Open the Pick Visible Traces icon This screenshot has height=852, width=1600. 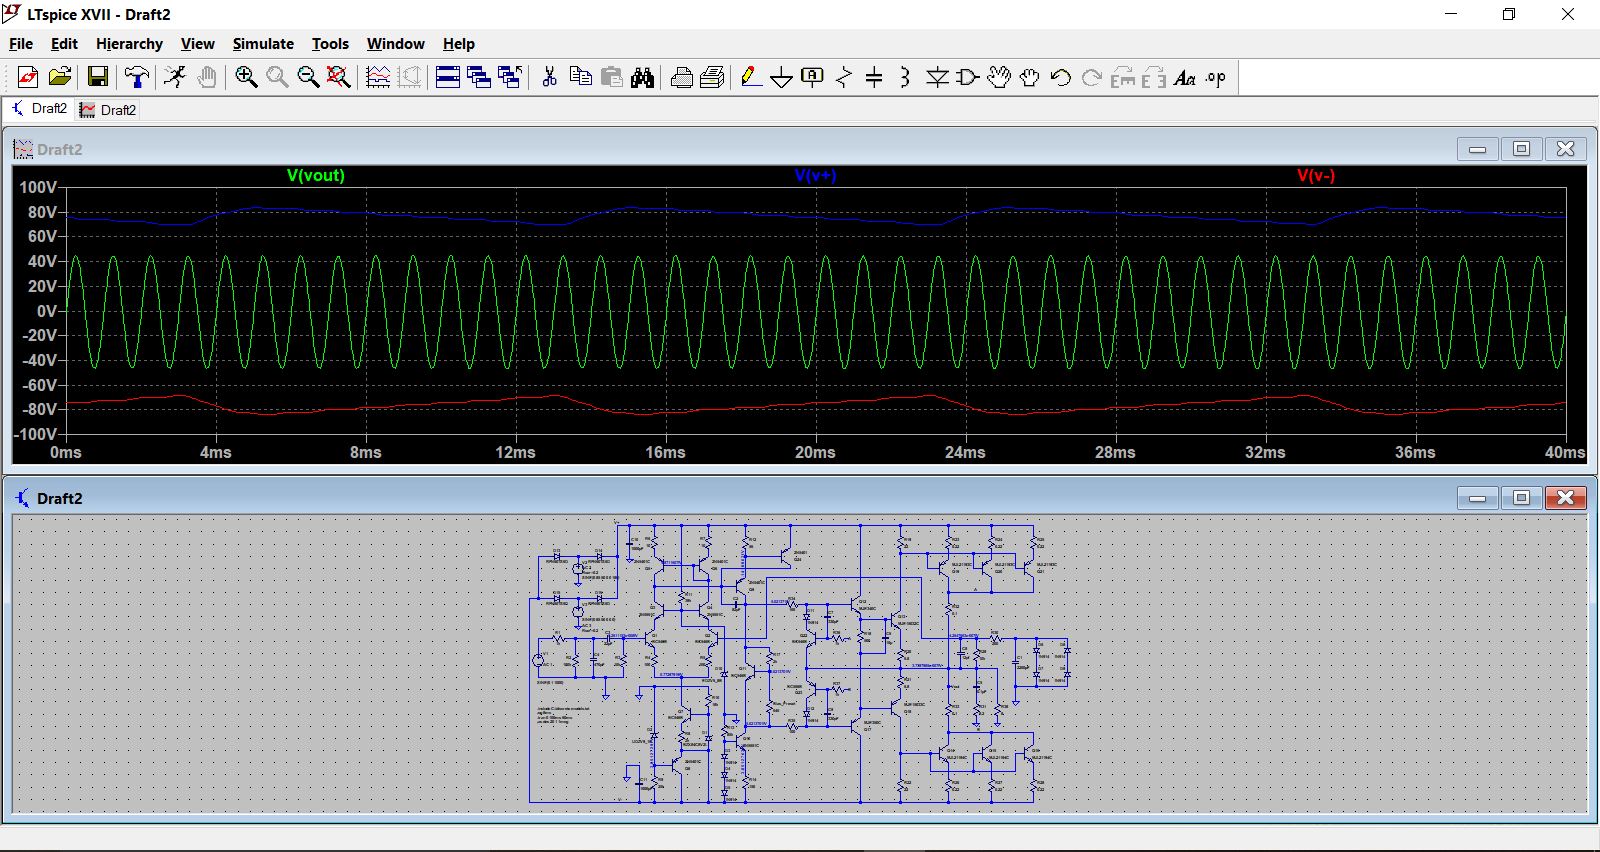pos(378,77)
